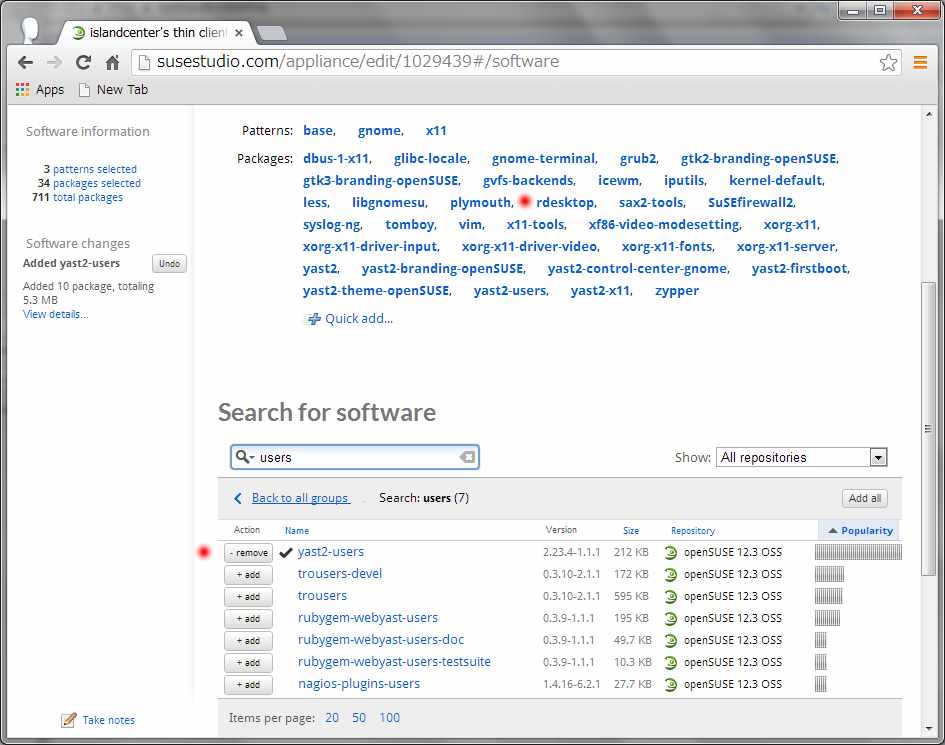Click into the software search box
This screenshot has height=745, width=945.
[355, 457]
